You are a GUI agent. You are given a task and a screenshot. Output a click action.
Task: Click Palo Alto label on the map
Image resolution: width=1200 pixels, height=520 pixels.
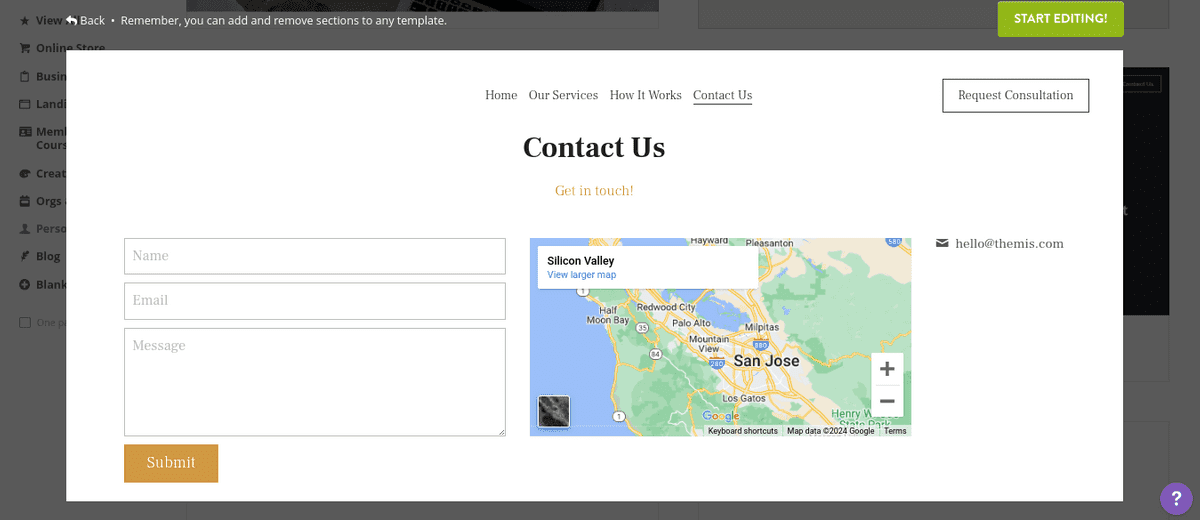(x=691, y=324)
